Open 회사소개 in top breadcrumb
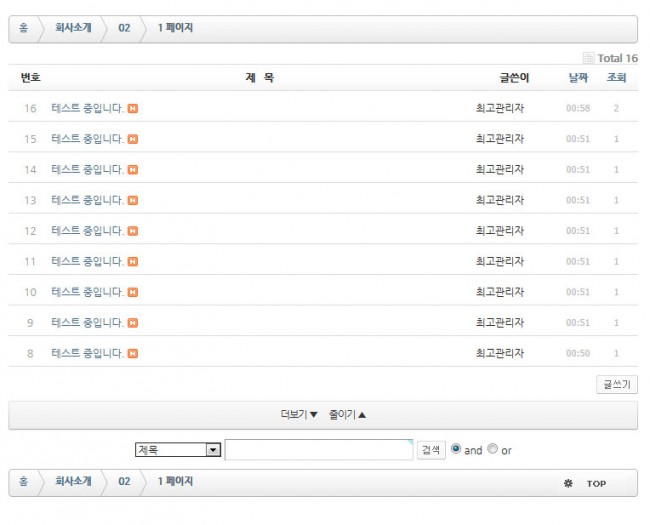Screen dimensions: 650x525 73,28
